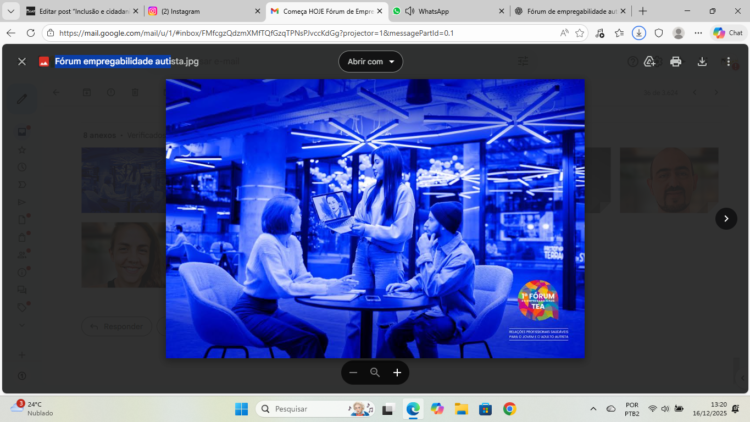Show hidden system tray icons chevron
The width and height of the screenshot is (750, 422).
[593, 408]
